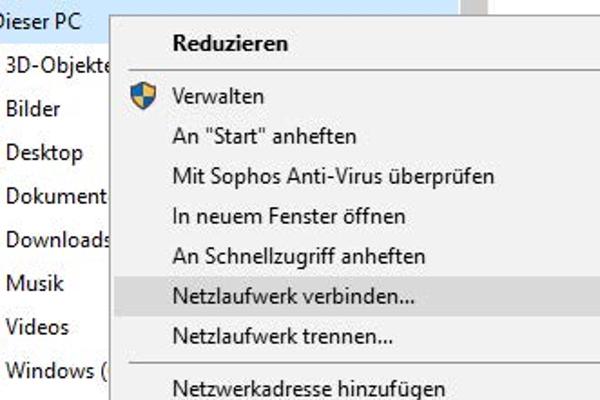
Task: Run Mit Sophos Anti-Virus überprüfen
Action: (x=333, y=176)
